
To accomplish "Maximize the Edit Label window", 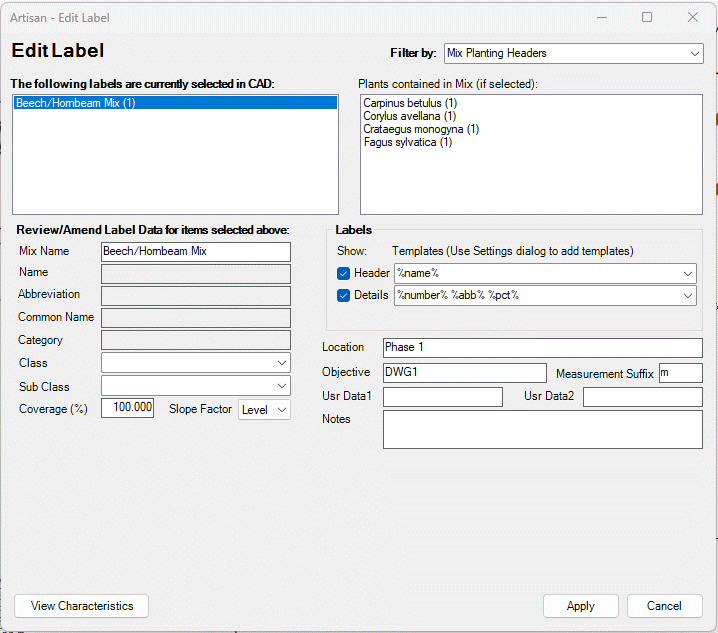I will pyautogui.click(x=647, y=17).
